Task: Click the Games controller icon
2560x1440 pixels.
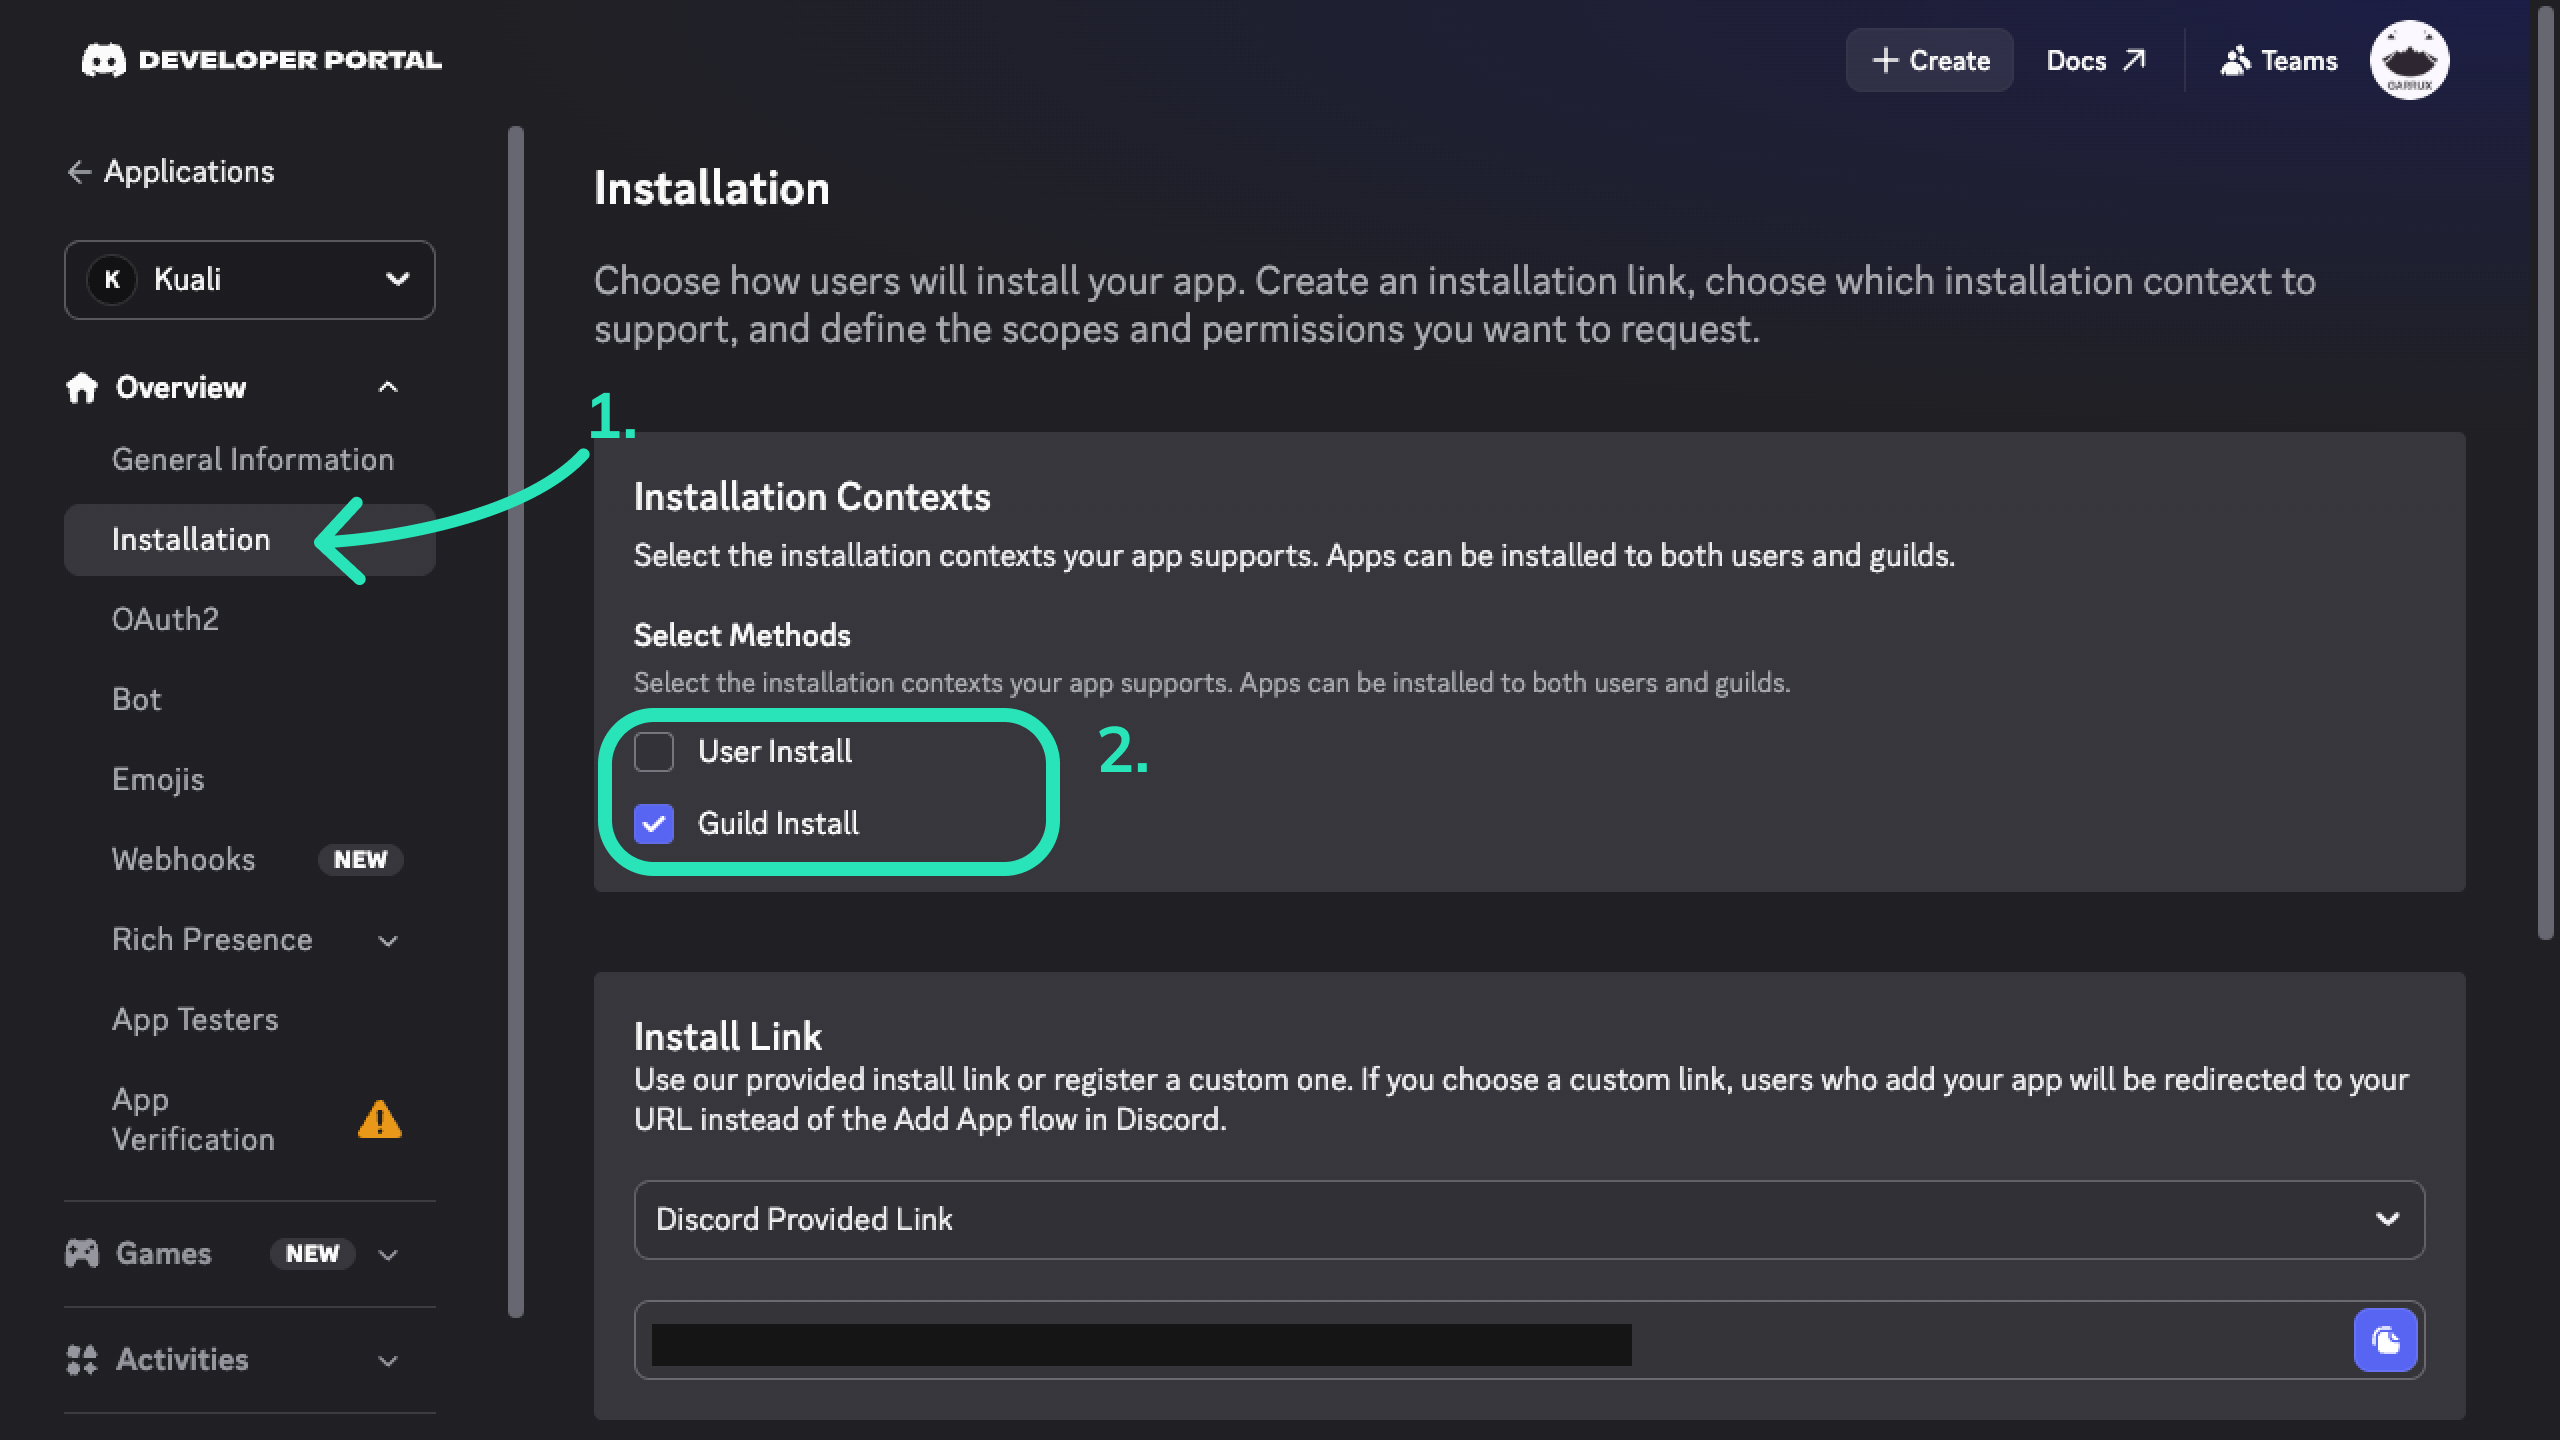Action: pos(82,1253)
